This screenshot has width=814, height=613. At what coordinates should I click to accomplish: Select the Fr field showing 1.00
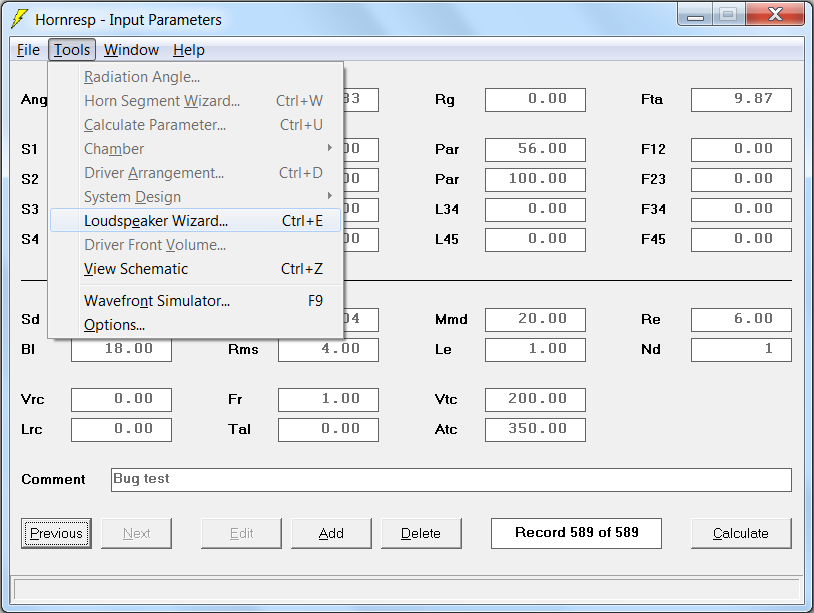pos(329,400)
